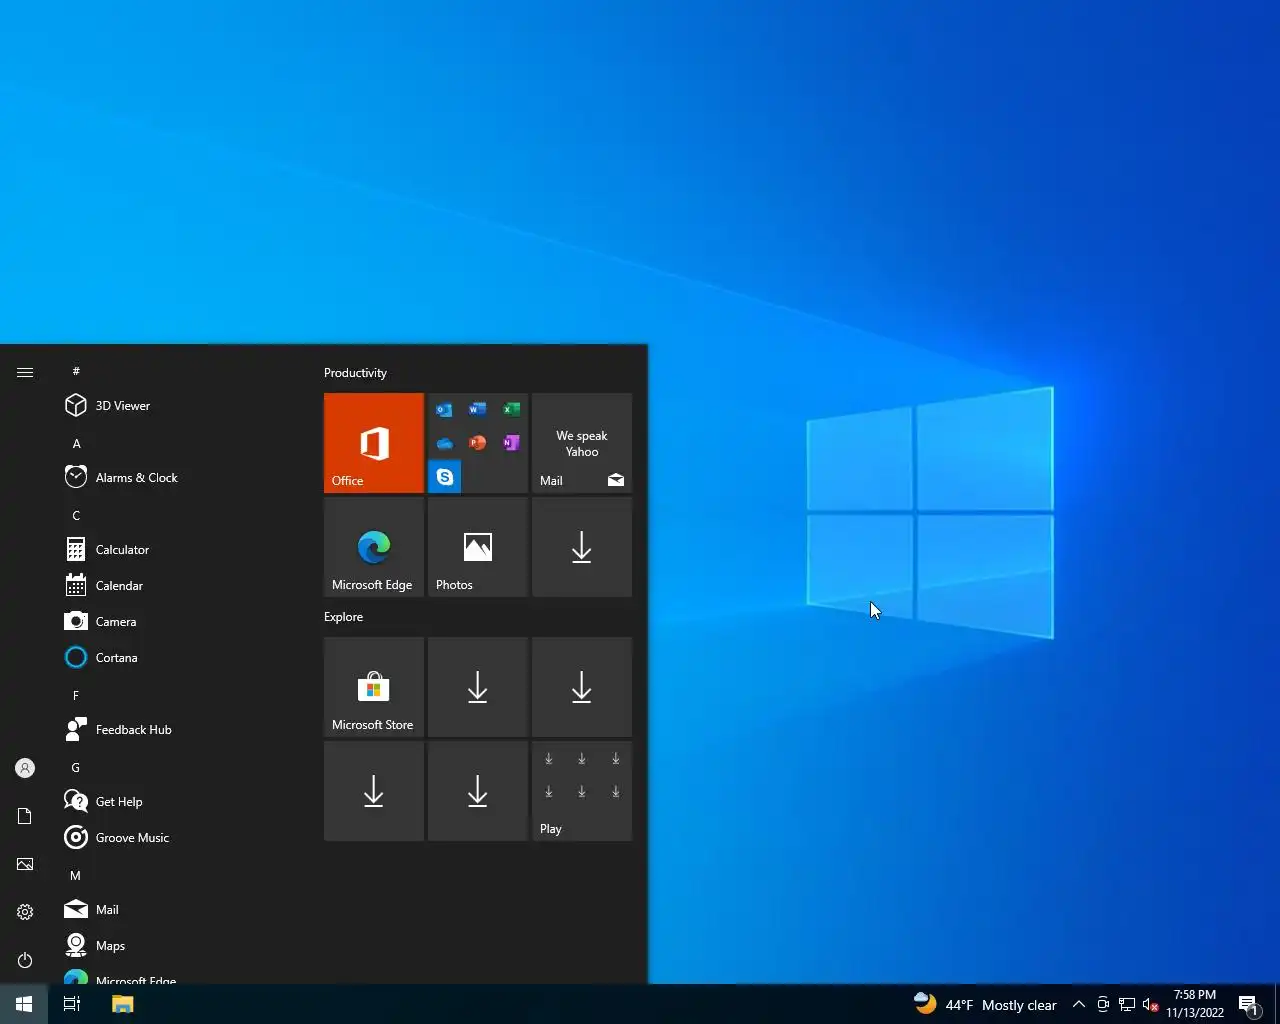Open the Office tile
This screenshot has height=1024, width=1280.
374,443
